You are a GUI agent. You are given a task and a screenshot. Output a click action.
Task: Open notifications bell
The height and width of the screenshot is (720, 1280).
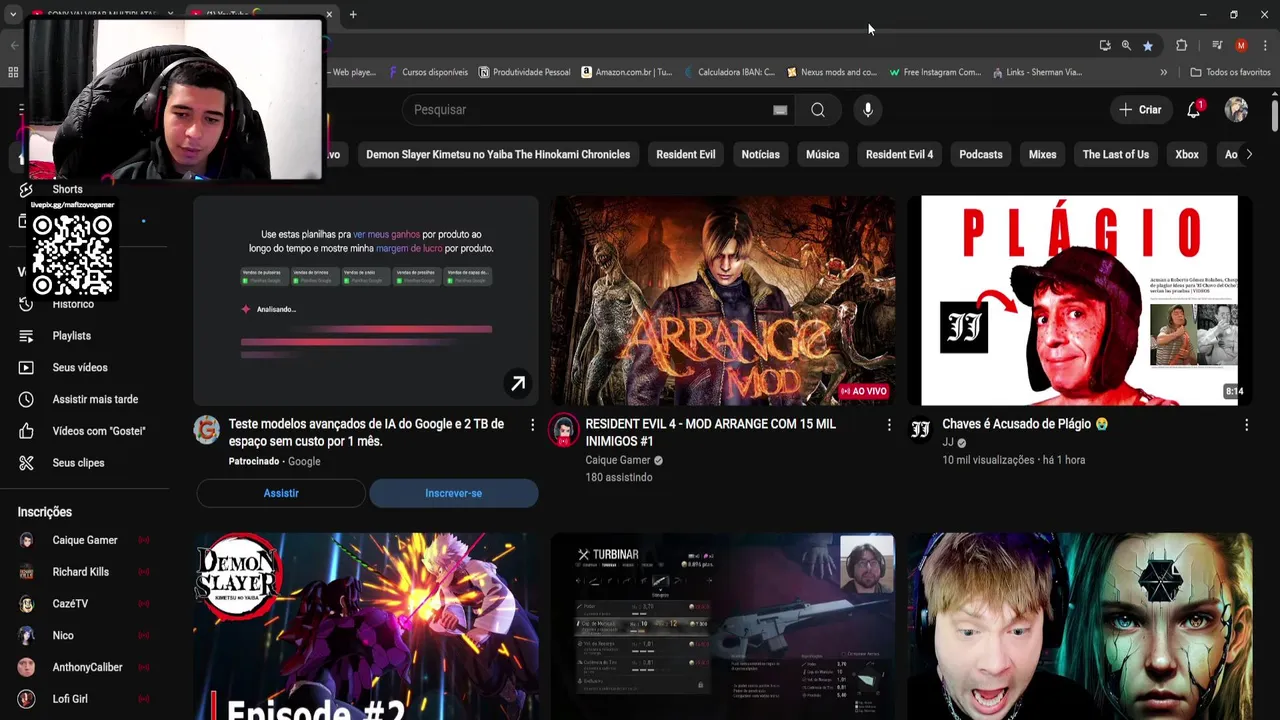pos(1194,110)
